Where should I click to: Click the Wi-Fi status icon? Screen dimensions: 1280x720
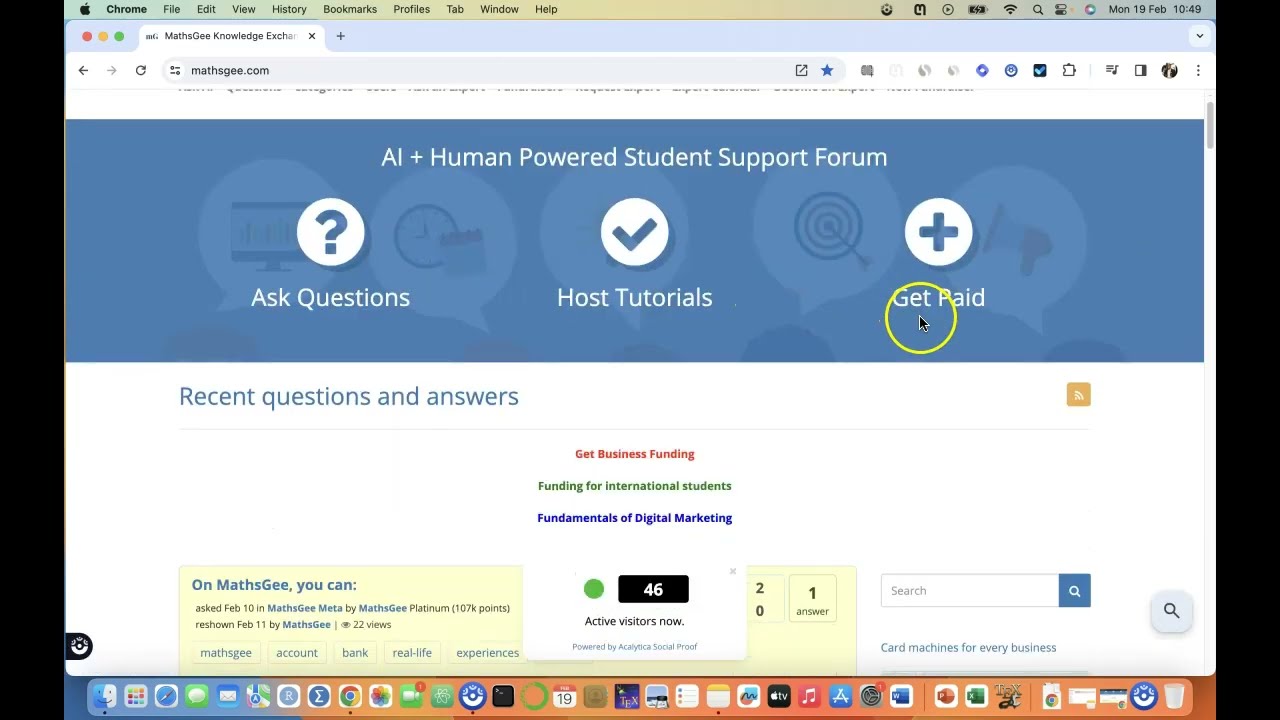coord(1010,9)
